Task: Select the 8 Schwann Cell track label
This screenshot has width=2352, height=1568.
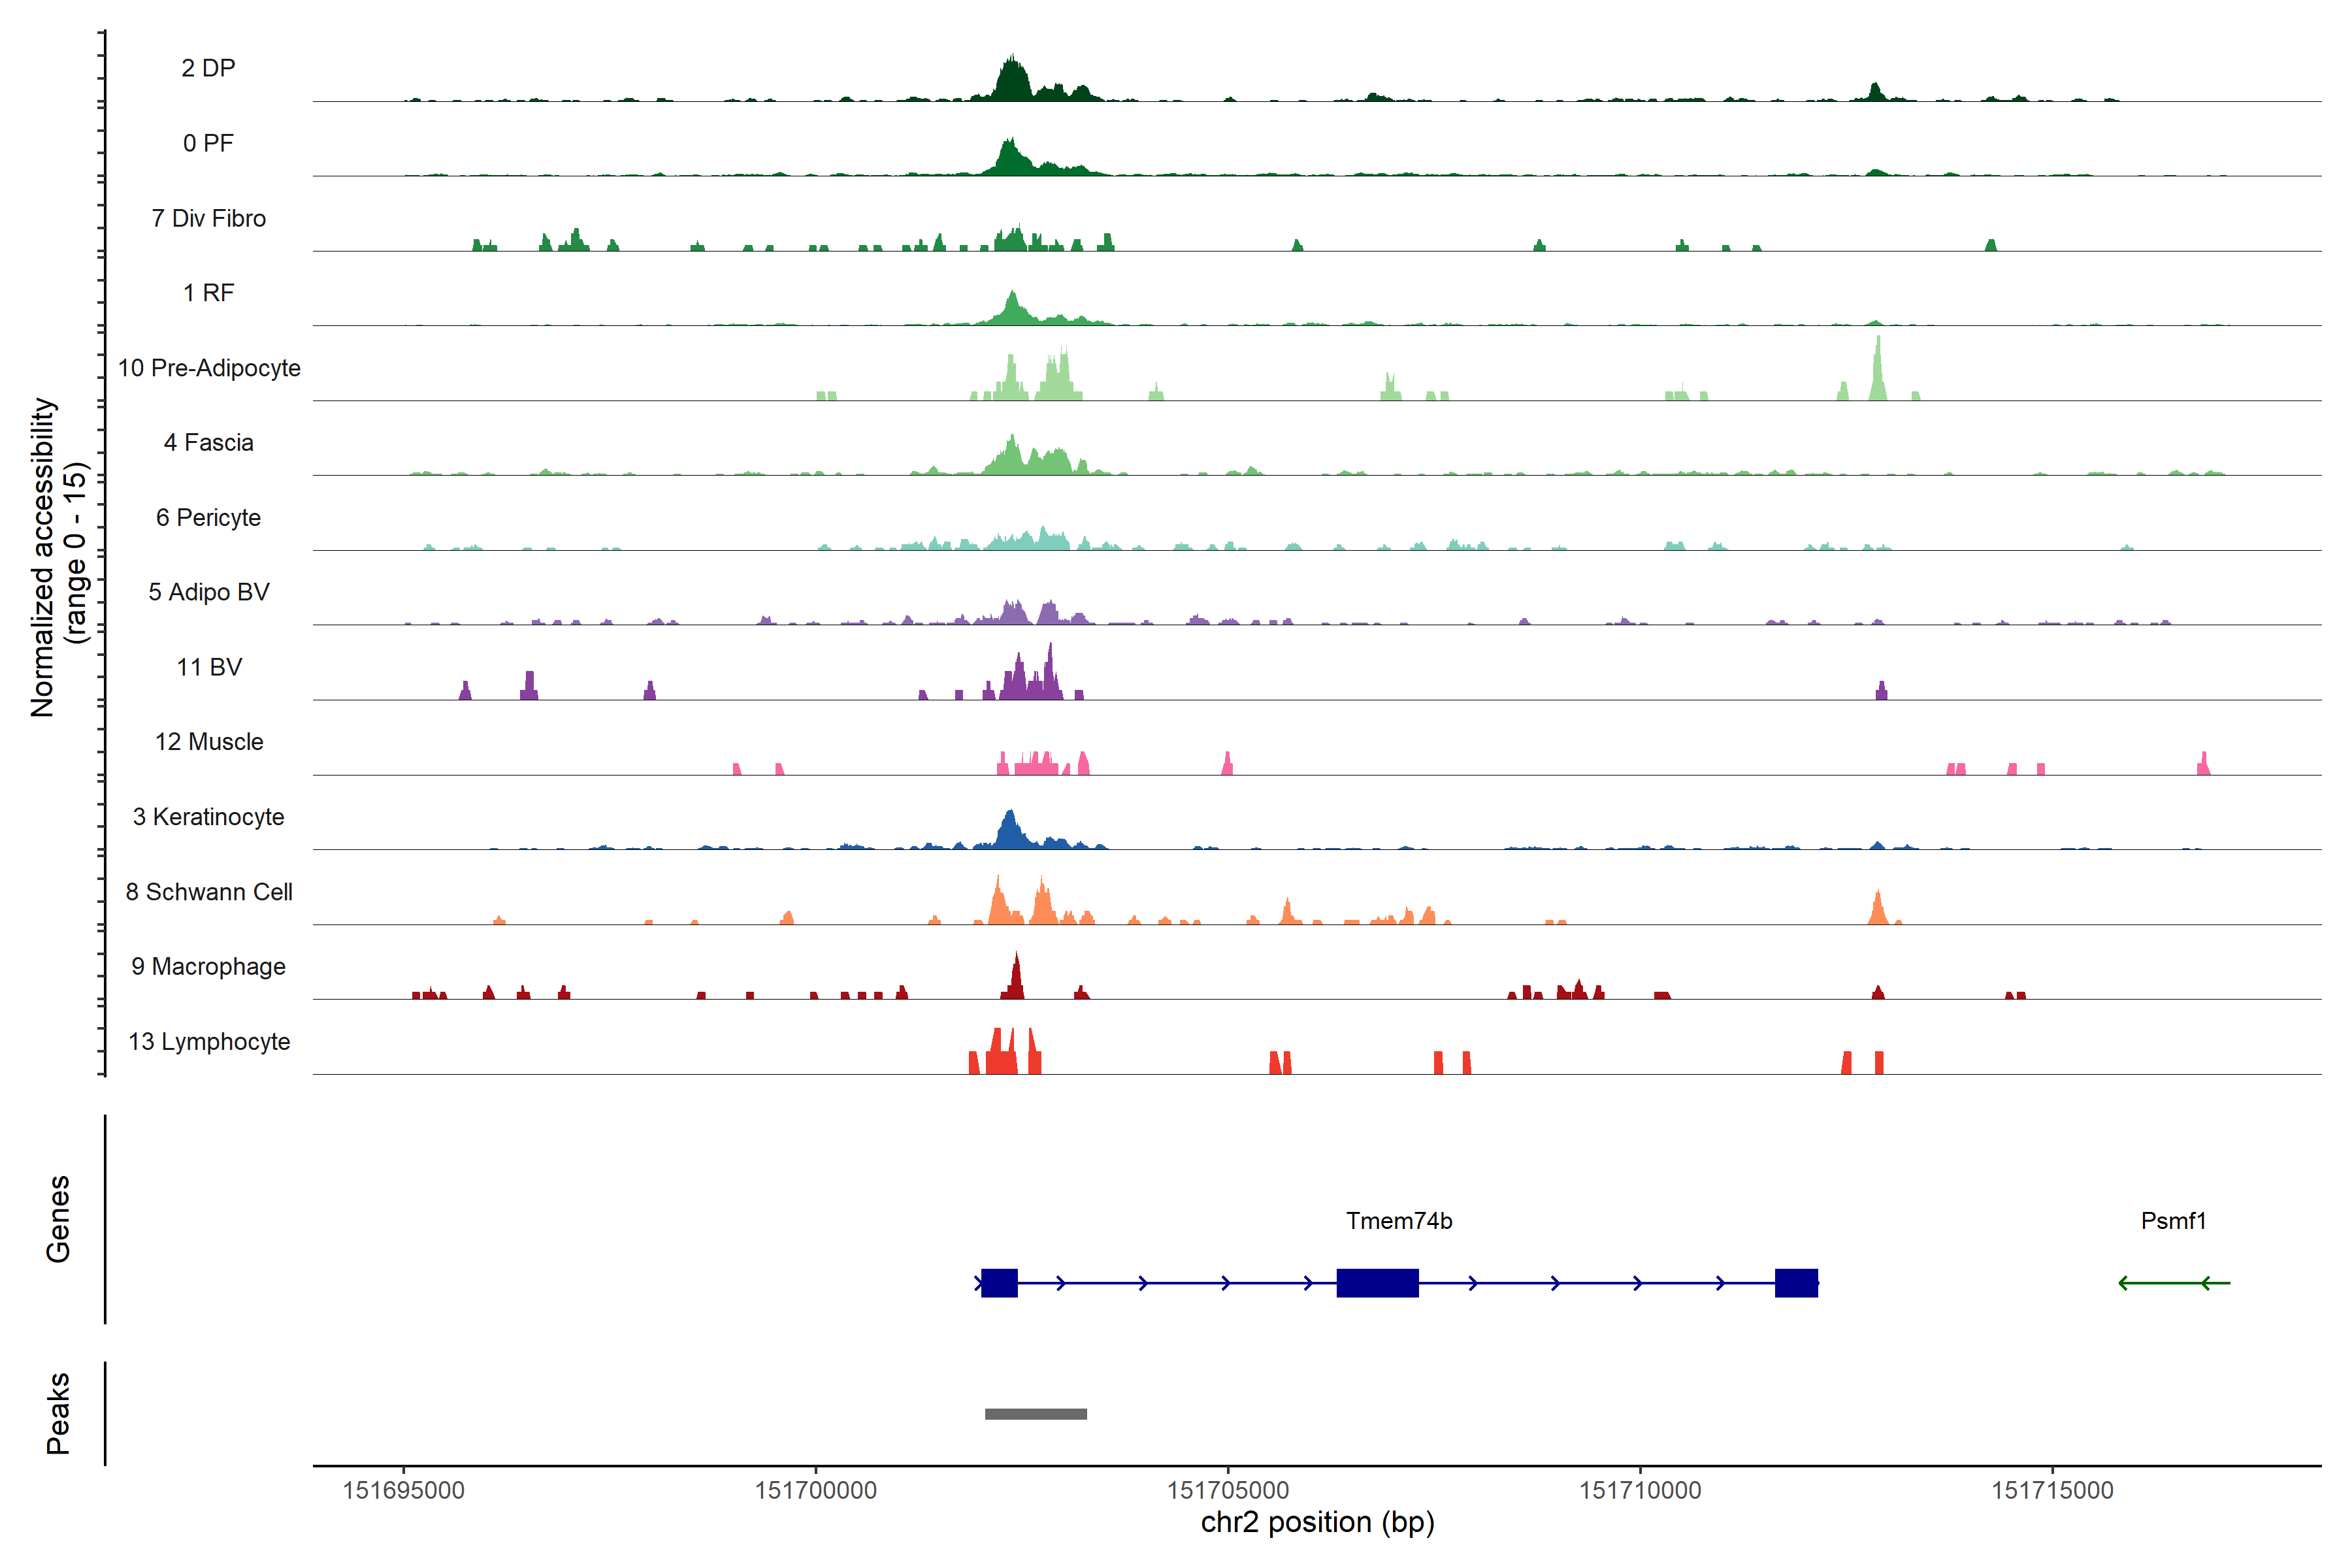Action: [x=209, y=892]
